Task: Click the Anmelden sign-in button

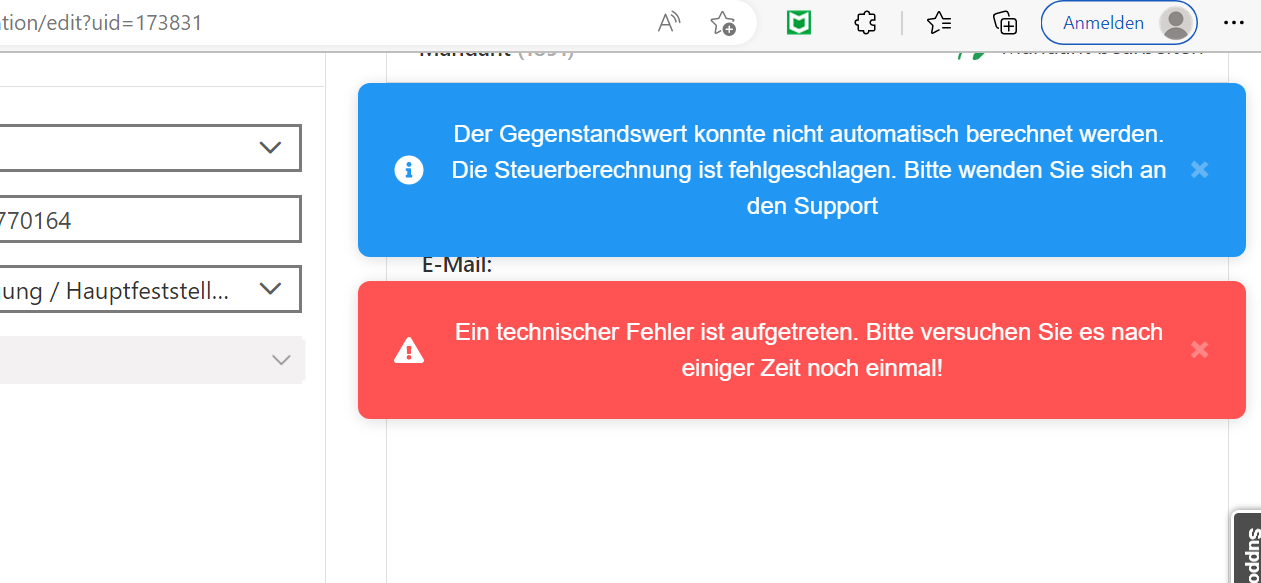Action: click(x=1119, y=23)
